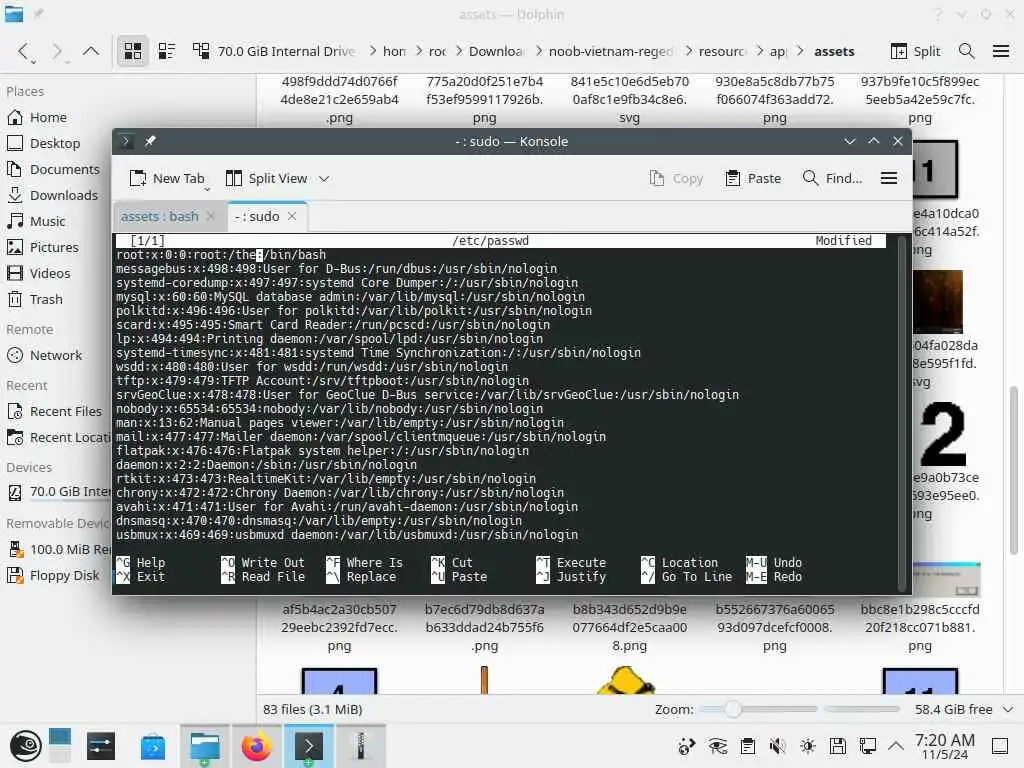
Task: Open Dolphin hamburger menu
Action: [x=1000, y=51]
